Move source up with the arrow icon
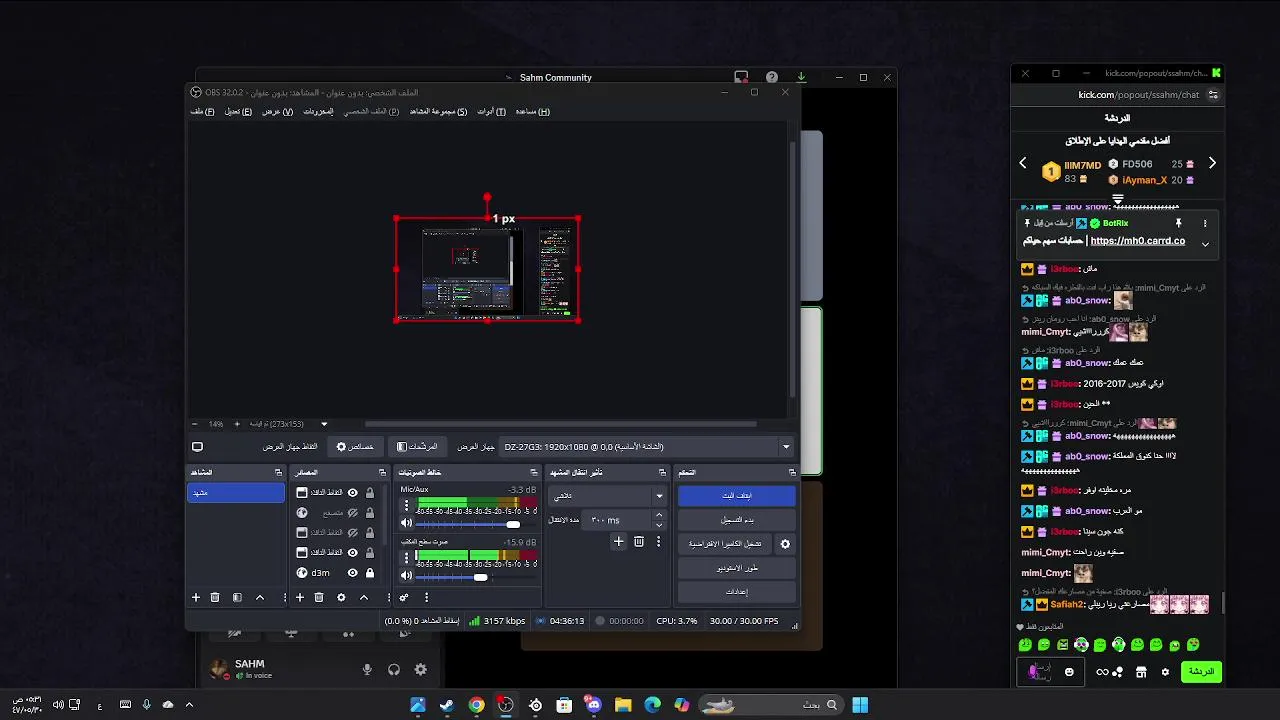The image size is (1280, 720). click(364, 597)
